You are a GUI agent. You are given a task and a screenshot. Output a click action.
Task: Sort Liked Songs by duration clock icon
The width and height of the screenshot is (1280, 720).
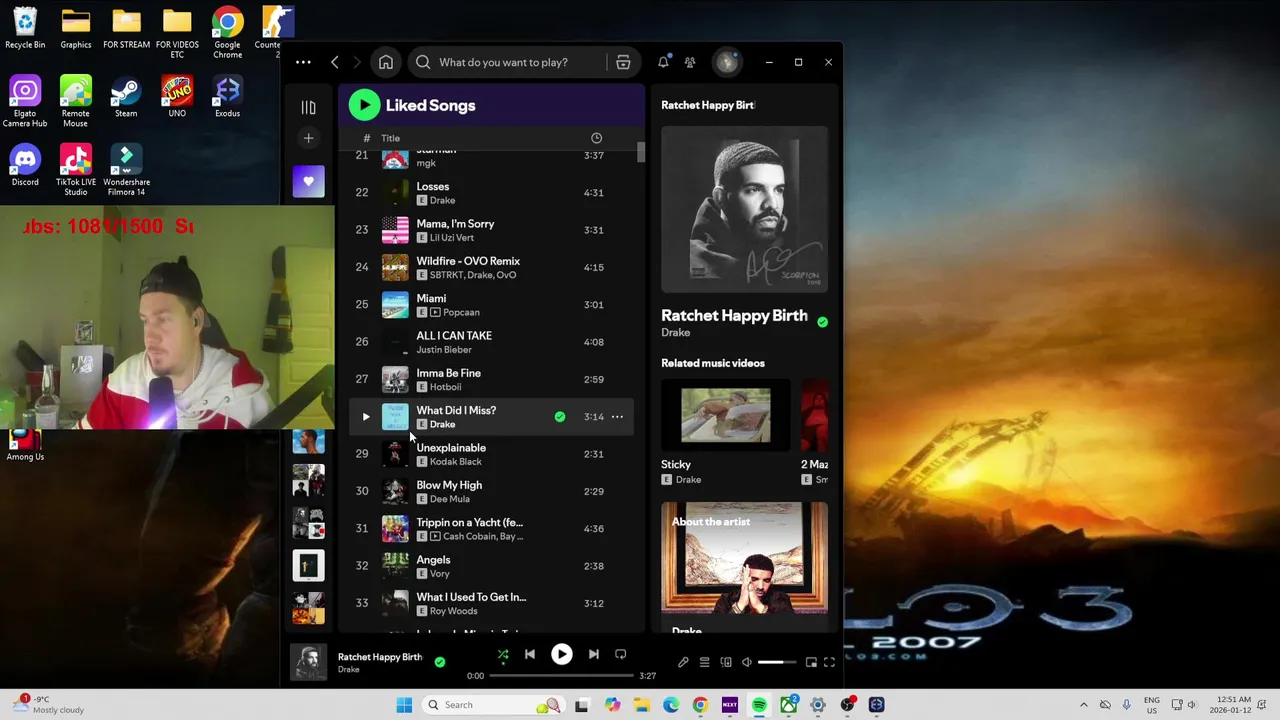(596, 138)
